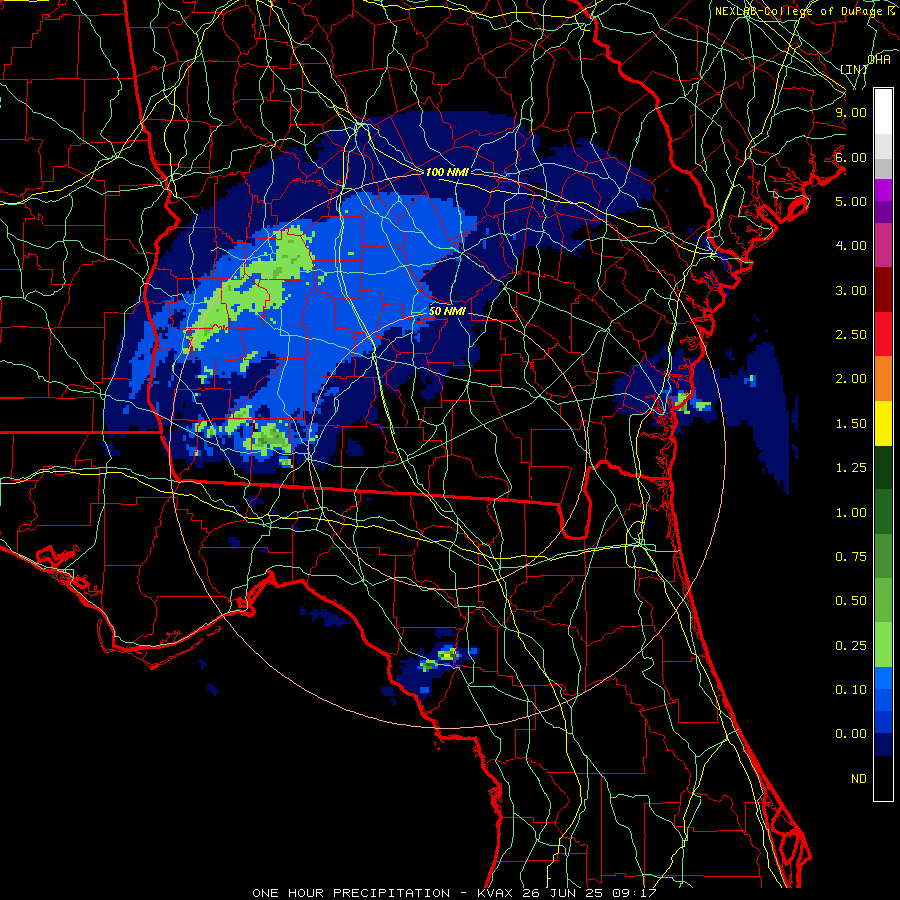
Task: Select the 1.50 legend value
Action: pyautogui.click(x=851, y=424)
